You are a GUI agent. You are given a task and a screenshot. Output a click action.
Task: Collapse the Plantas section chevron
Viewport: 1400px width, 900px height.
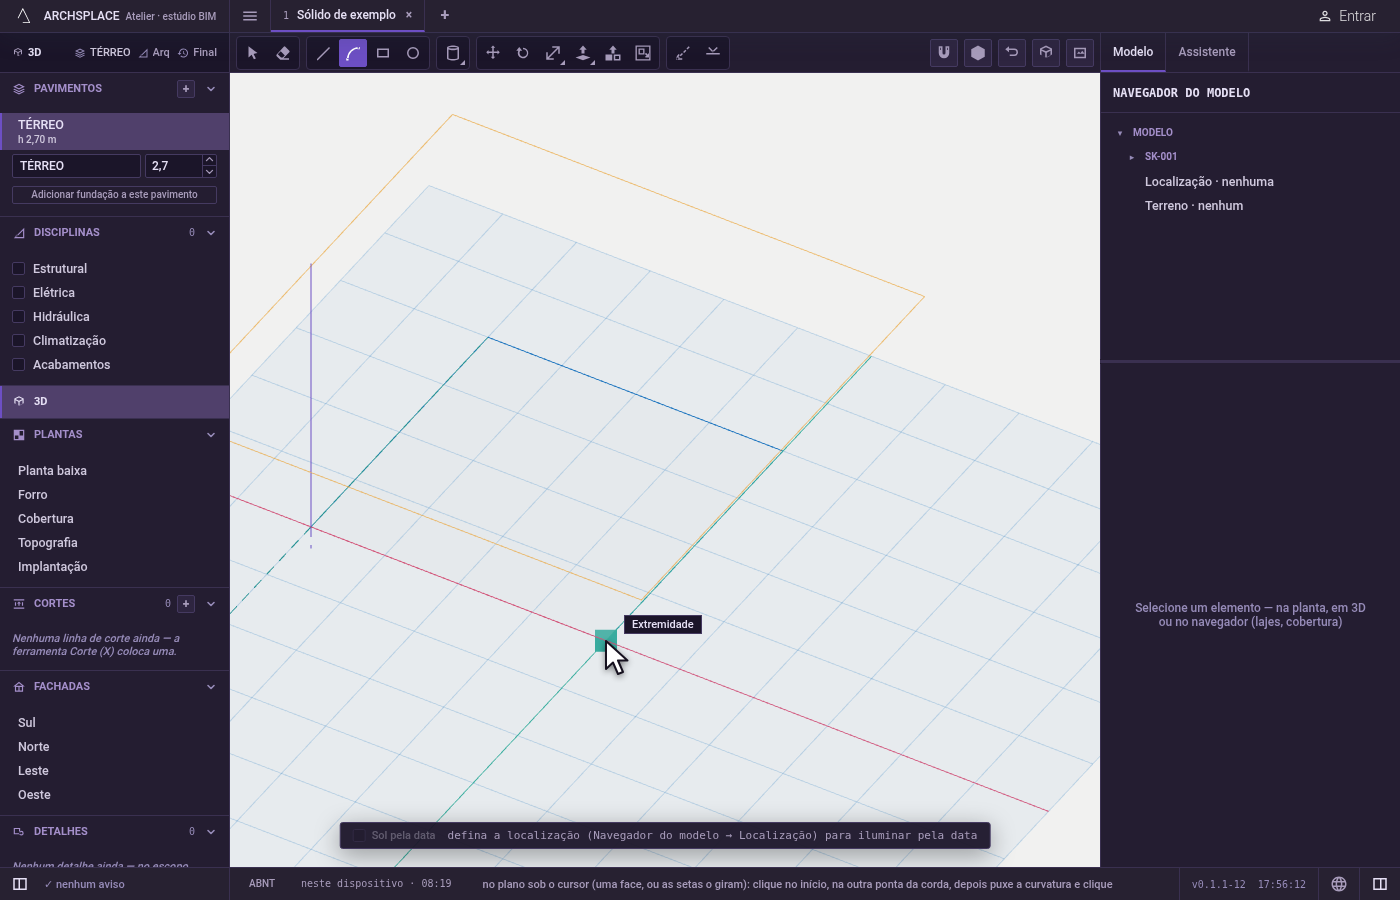(x=211, y=435)
